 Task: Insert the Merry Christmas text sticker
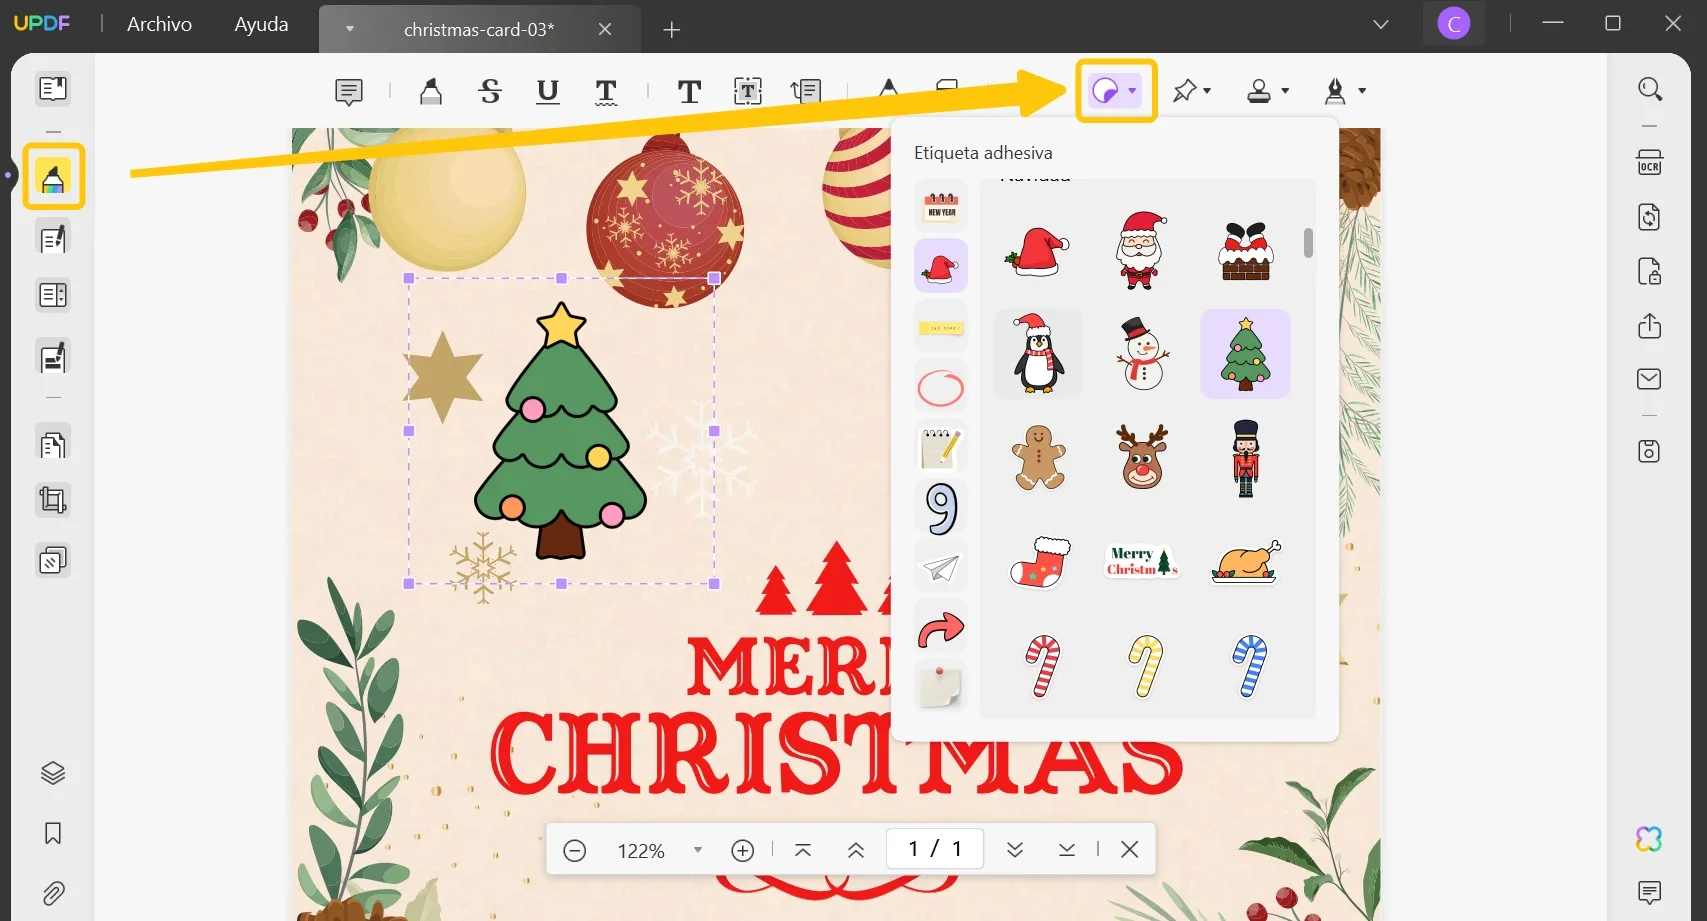1141,561
